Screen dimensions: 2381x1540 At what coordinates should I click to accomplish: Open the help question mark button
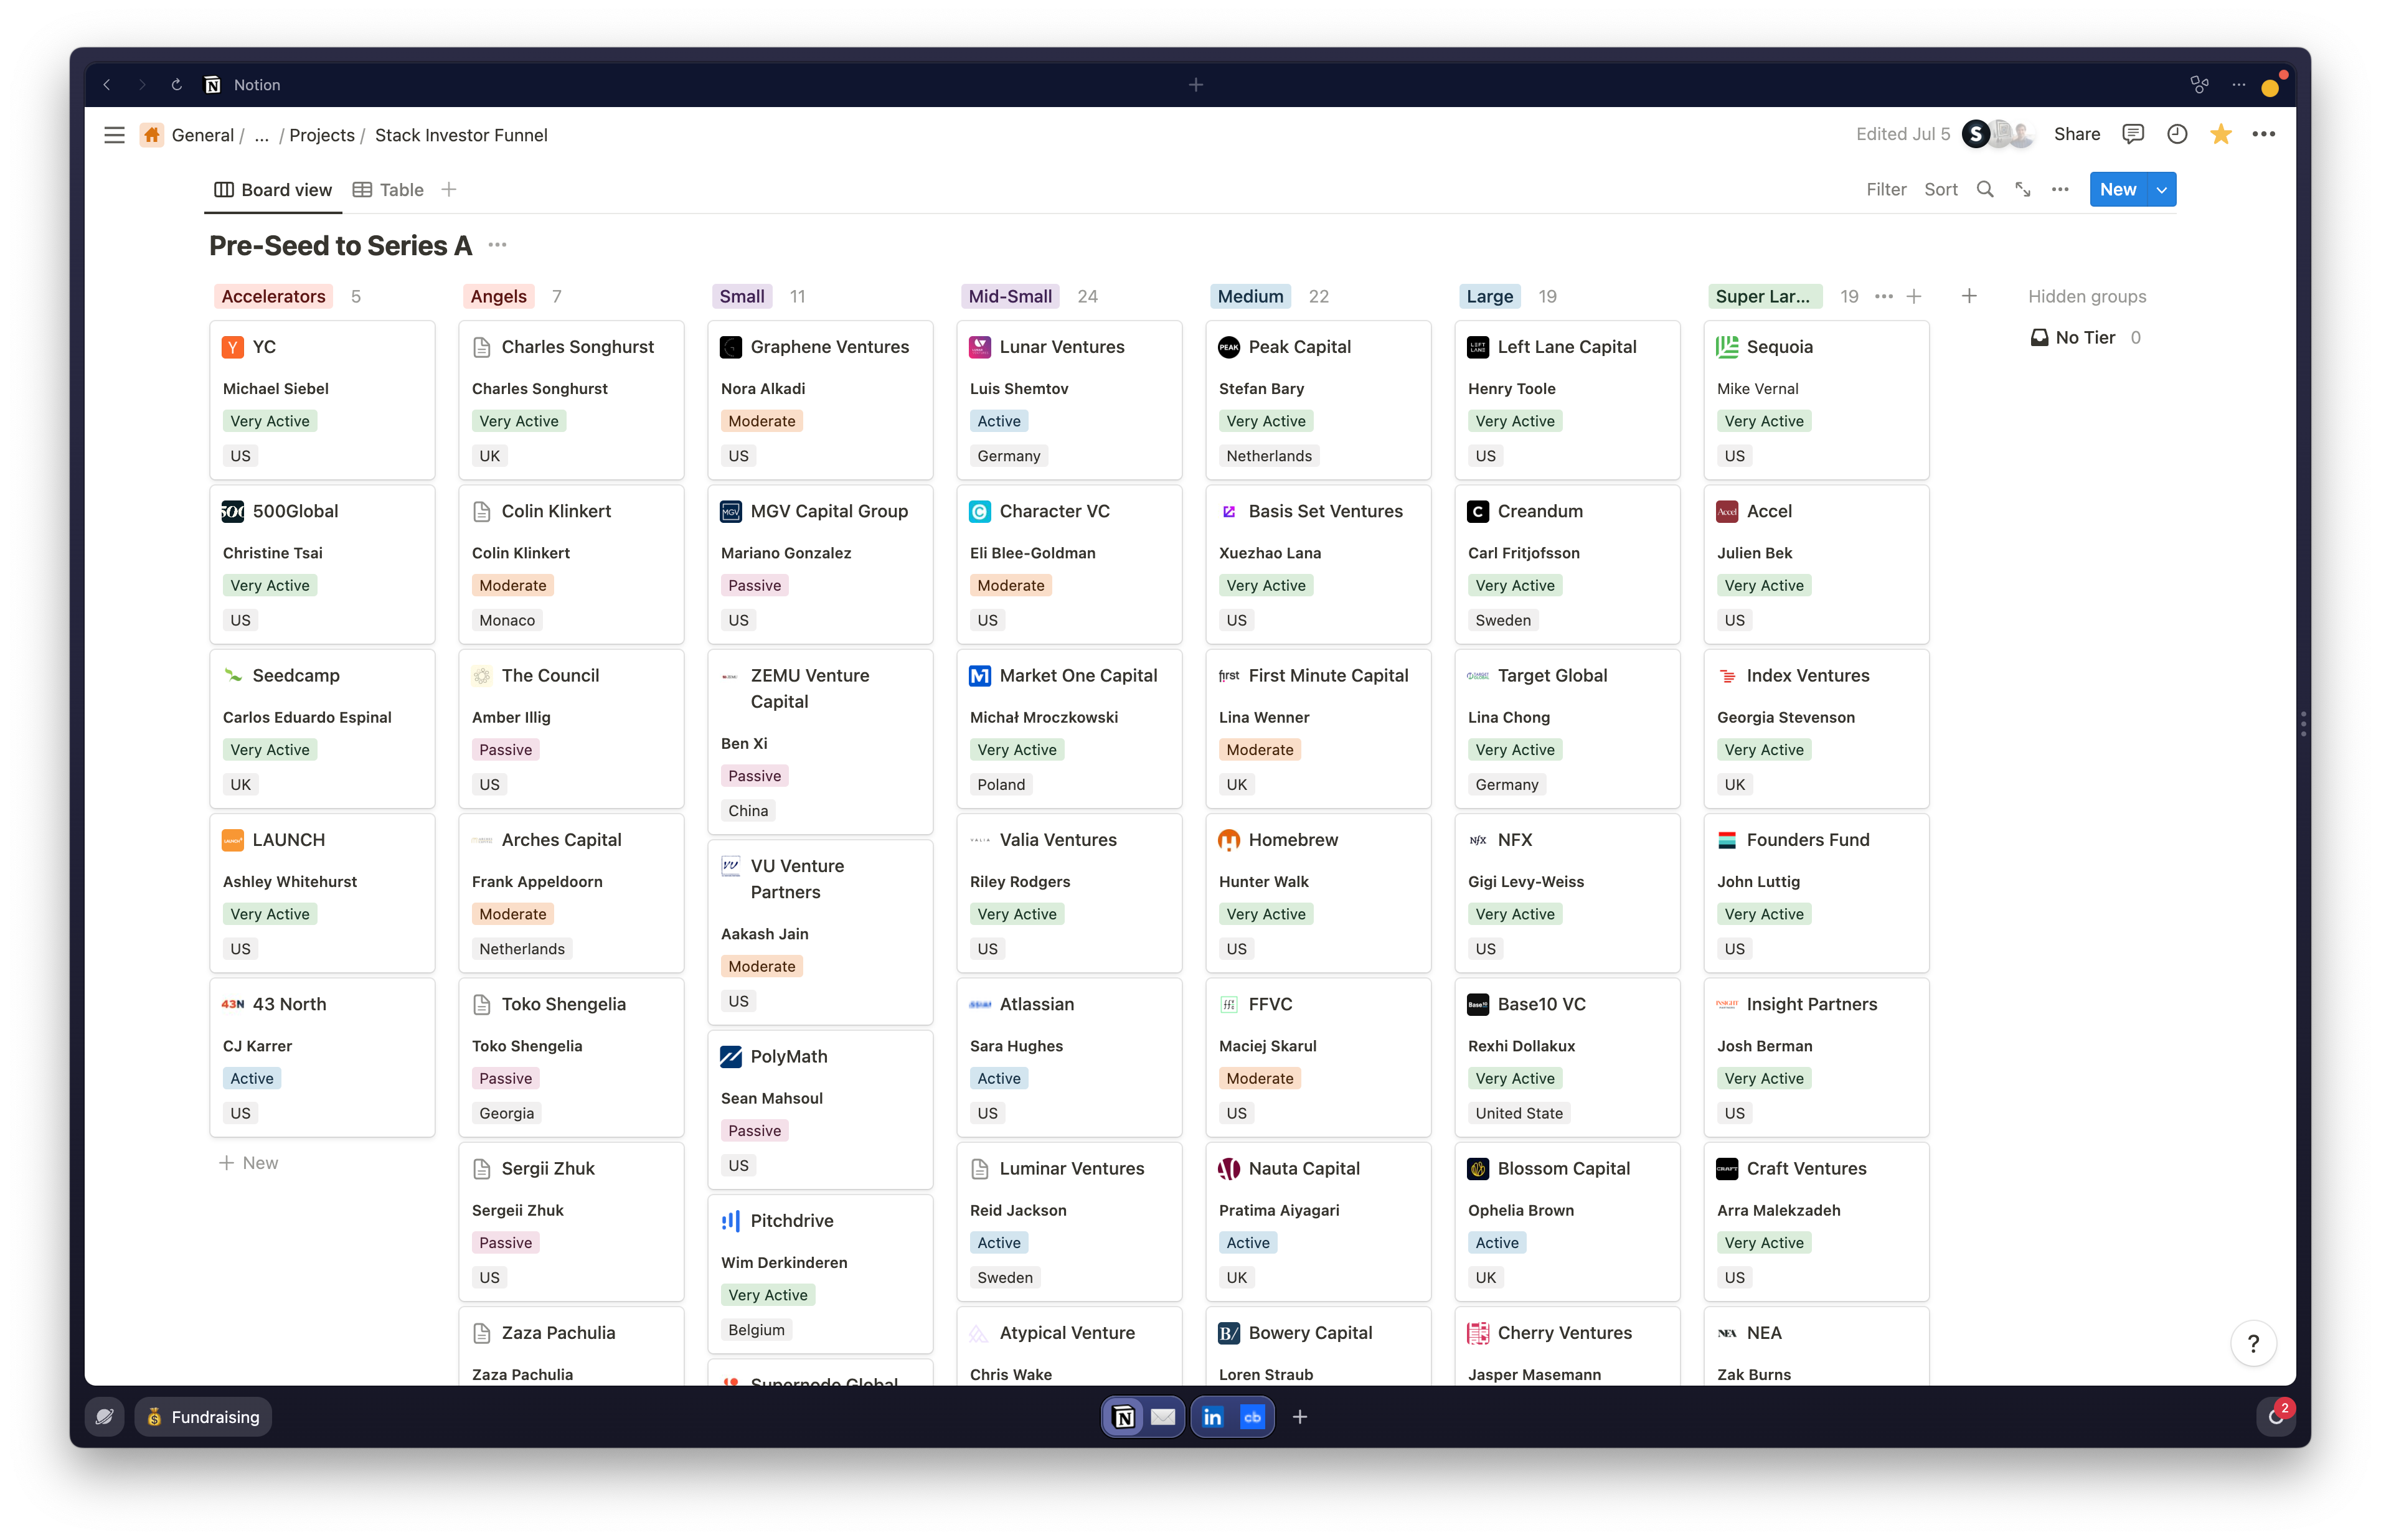click(x=2253, y=1343)
